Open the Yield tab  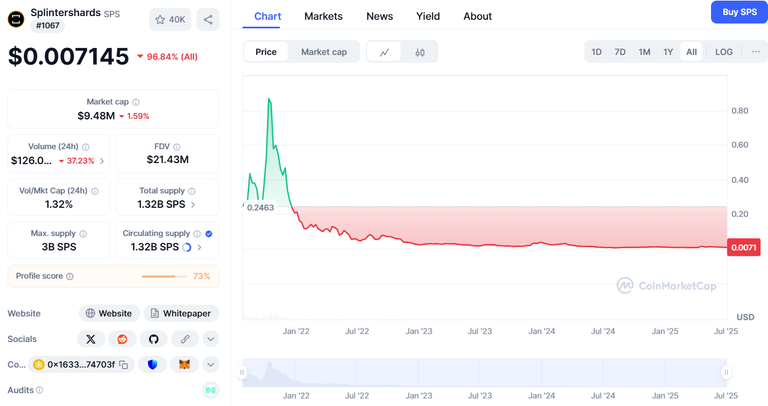[x=428, y=16]
